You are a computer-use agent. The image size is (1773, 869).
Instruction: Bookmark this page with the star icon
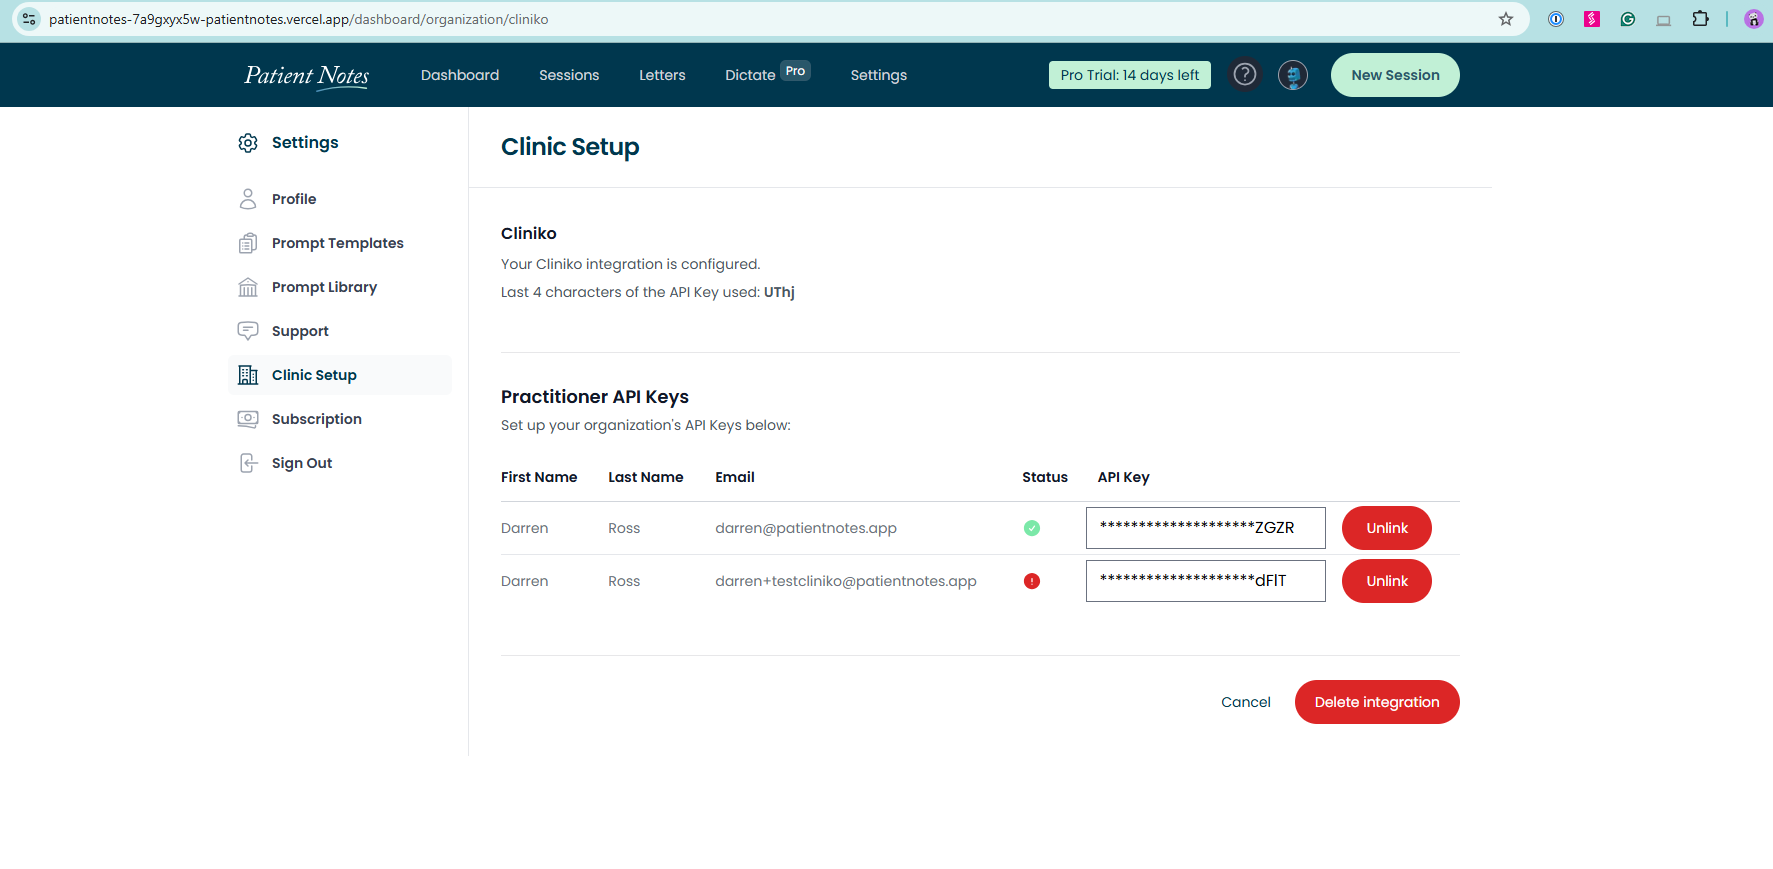click(x=1506, y=19)
